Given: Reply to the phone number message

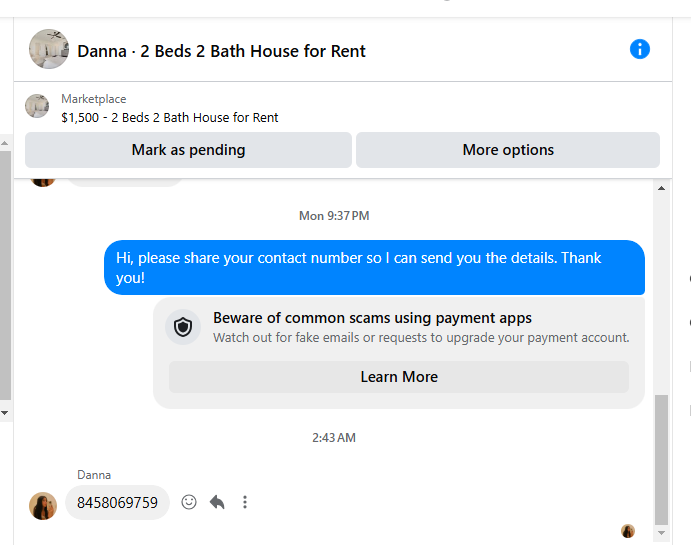Looking at the screenshot, I should [217, 502].
